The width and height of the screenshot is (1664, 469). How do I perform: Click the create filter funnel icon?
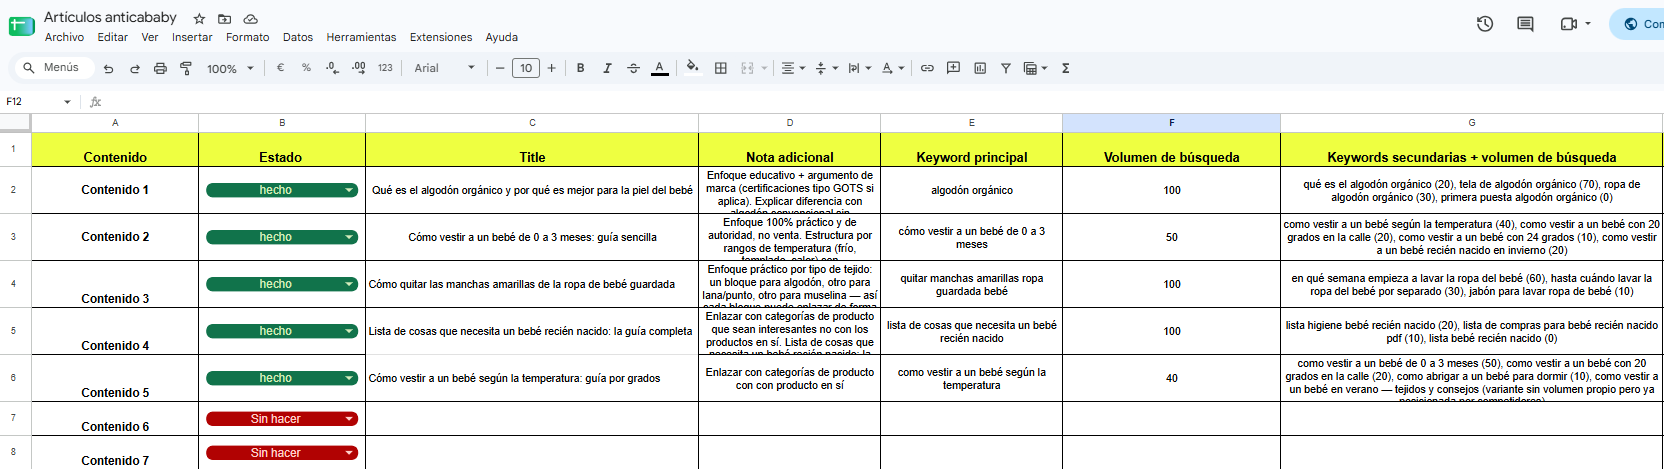coord(1006,68)
